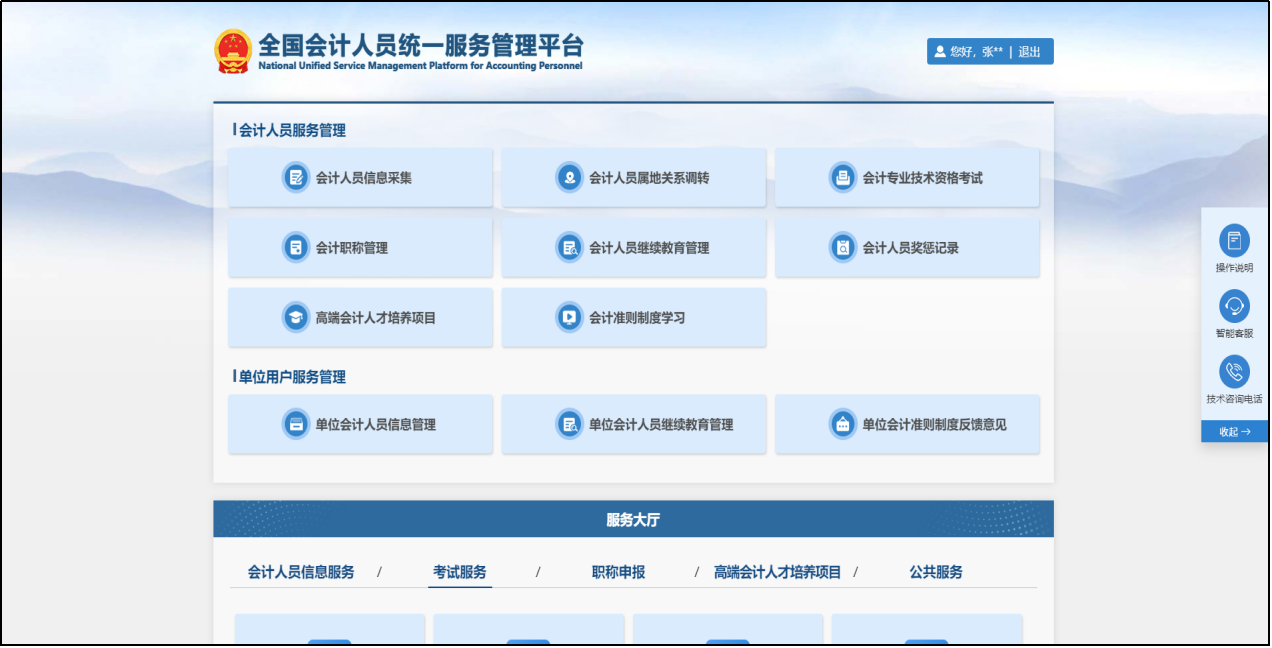Open 会计人员信息采集 via its form icon

[x=296, y=177]
